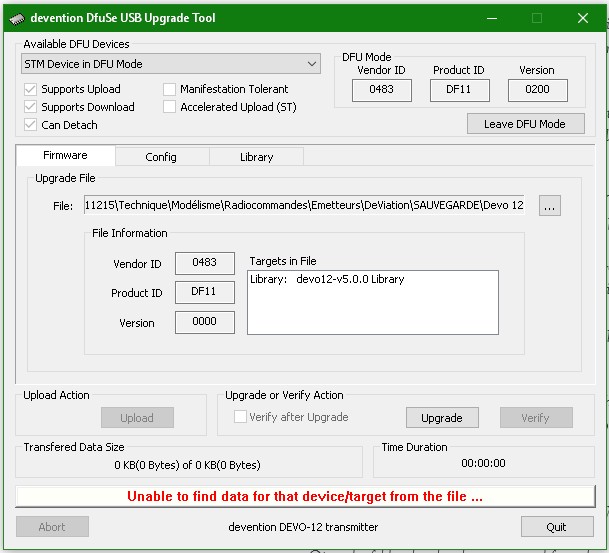Click the DFU Mode Vendor ID field
The image size is (609, 553).
[x=382, y=90]
